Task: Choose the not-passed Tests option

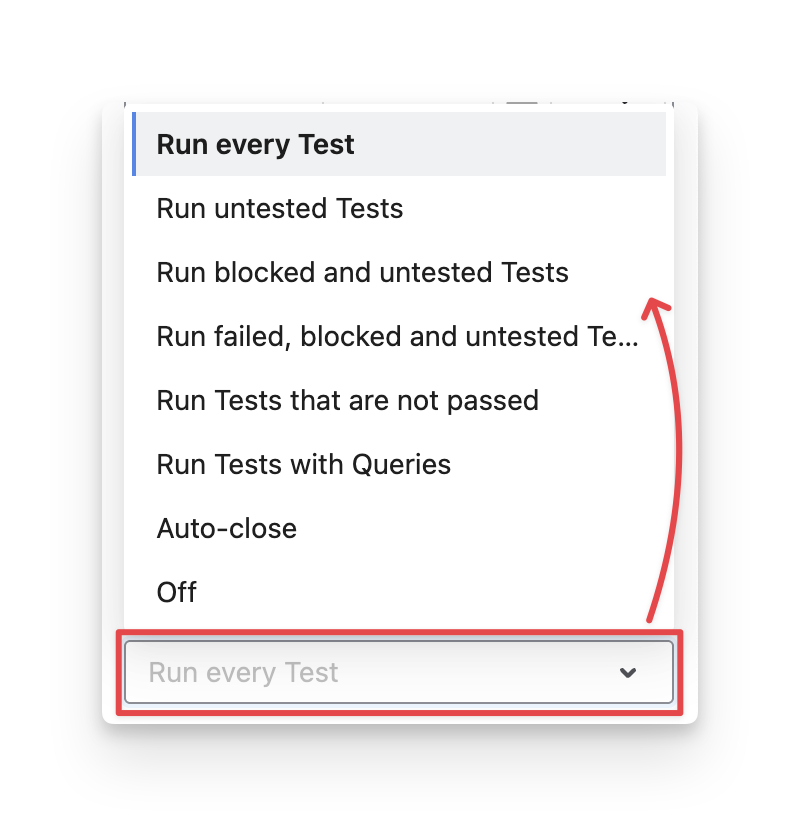Action: (x=347, y=401)
